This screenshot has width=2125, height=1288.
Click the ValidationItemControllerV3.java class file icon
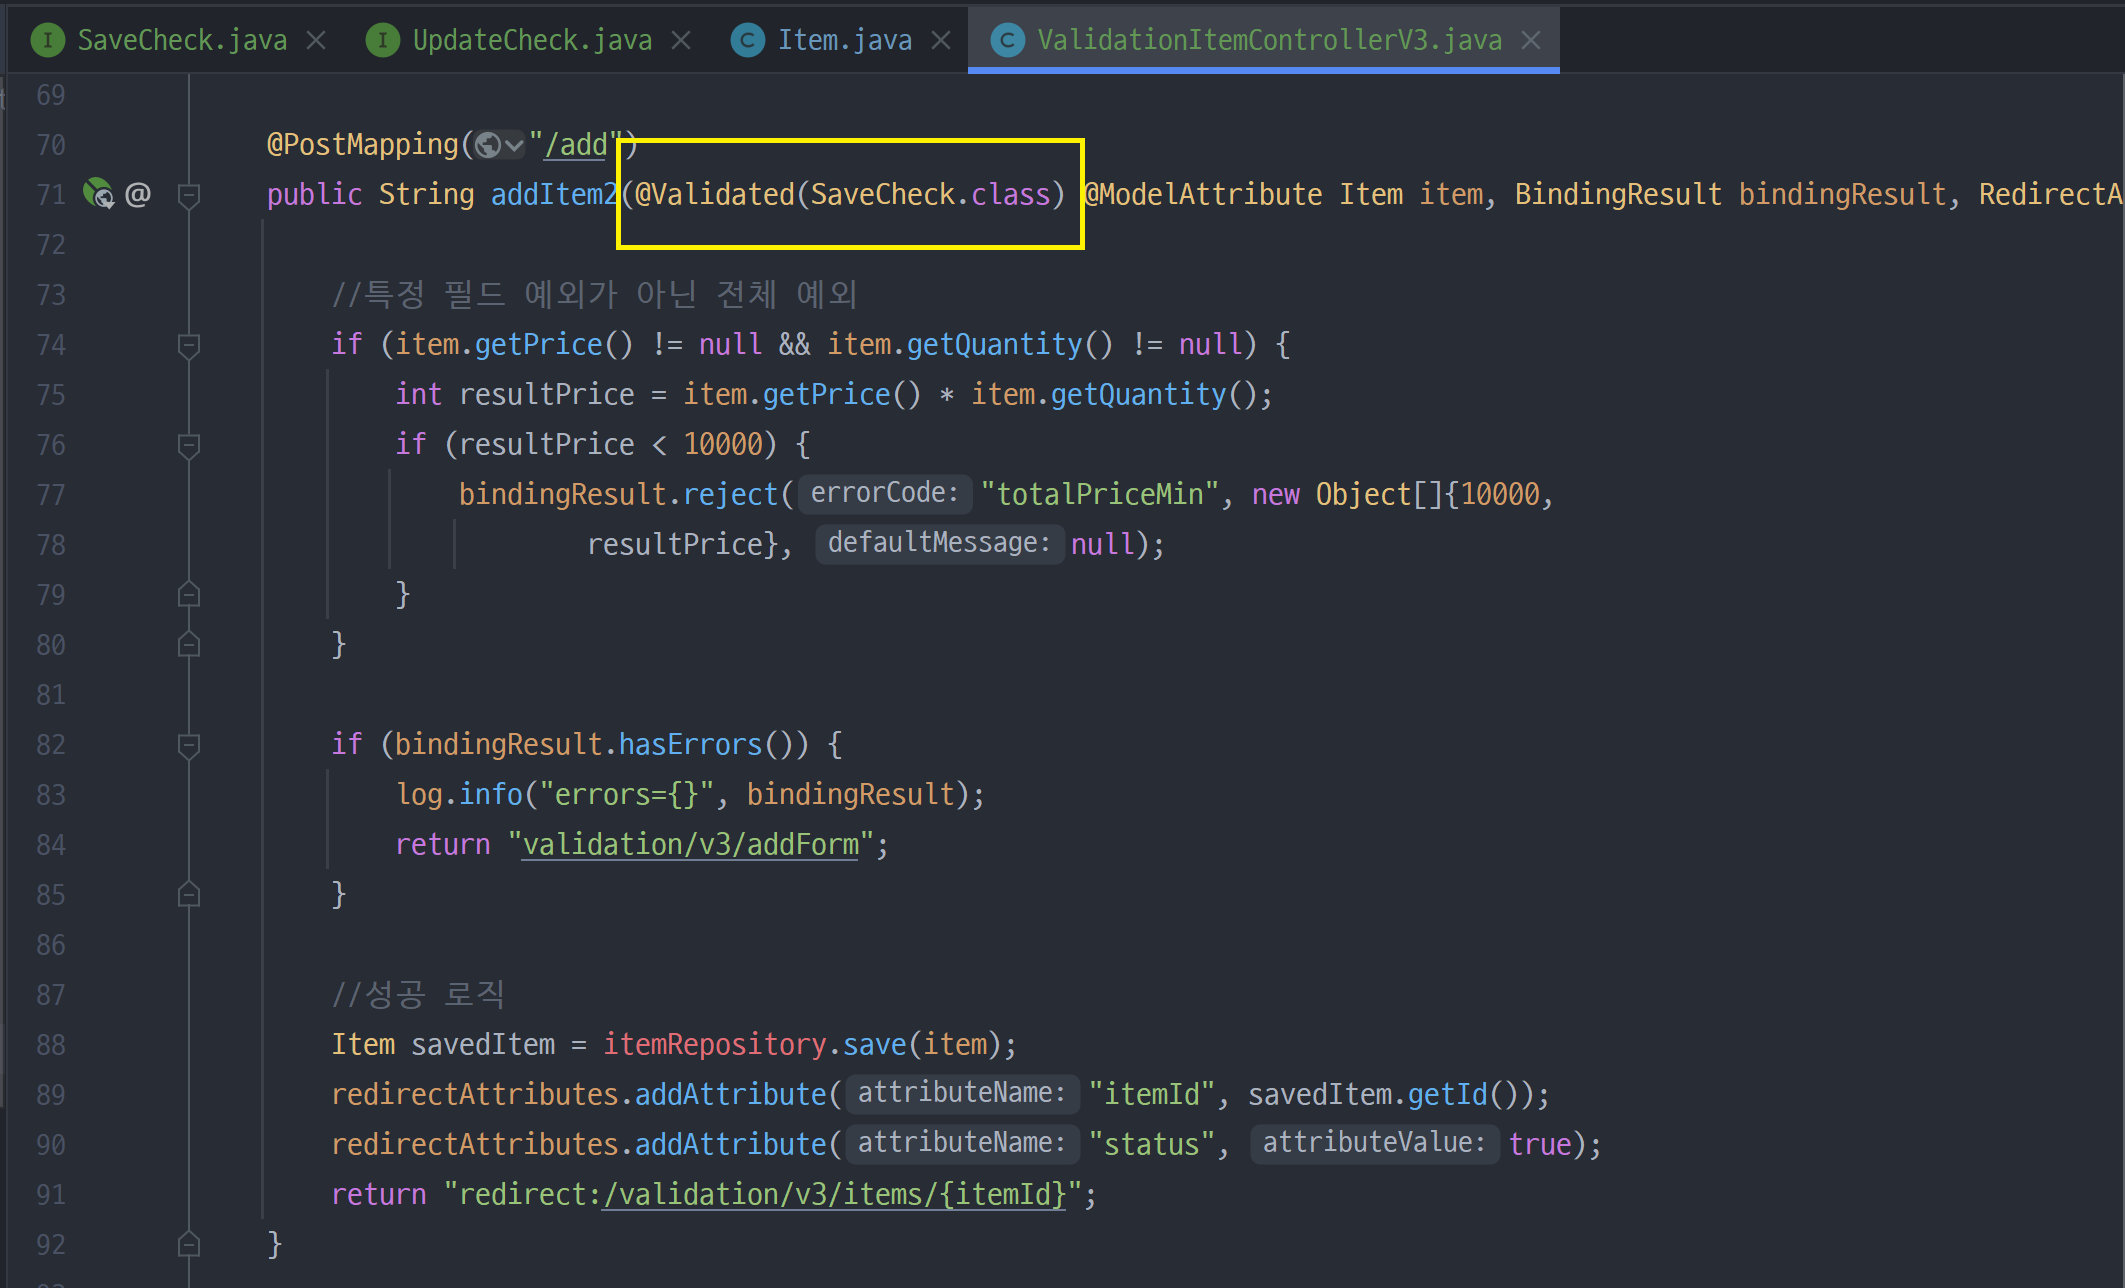click(x=1007, y=40)
